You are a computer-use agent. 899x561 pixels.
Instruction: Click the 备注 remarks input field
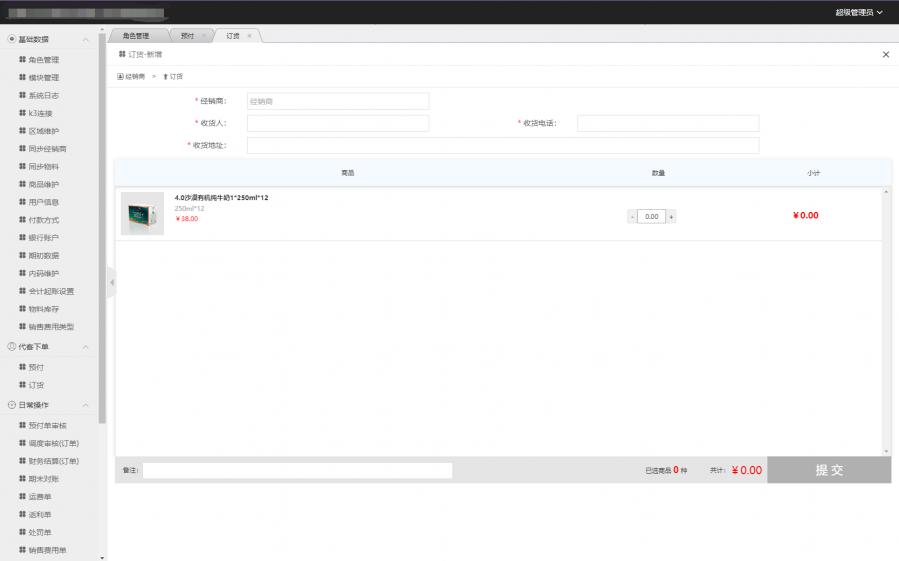coord(297,470)
